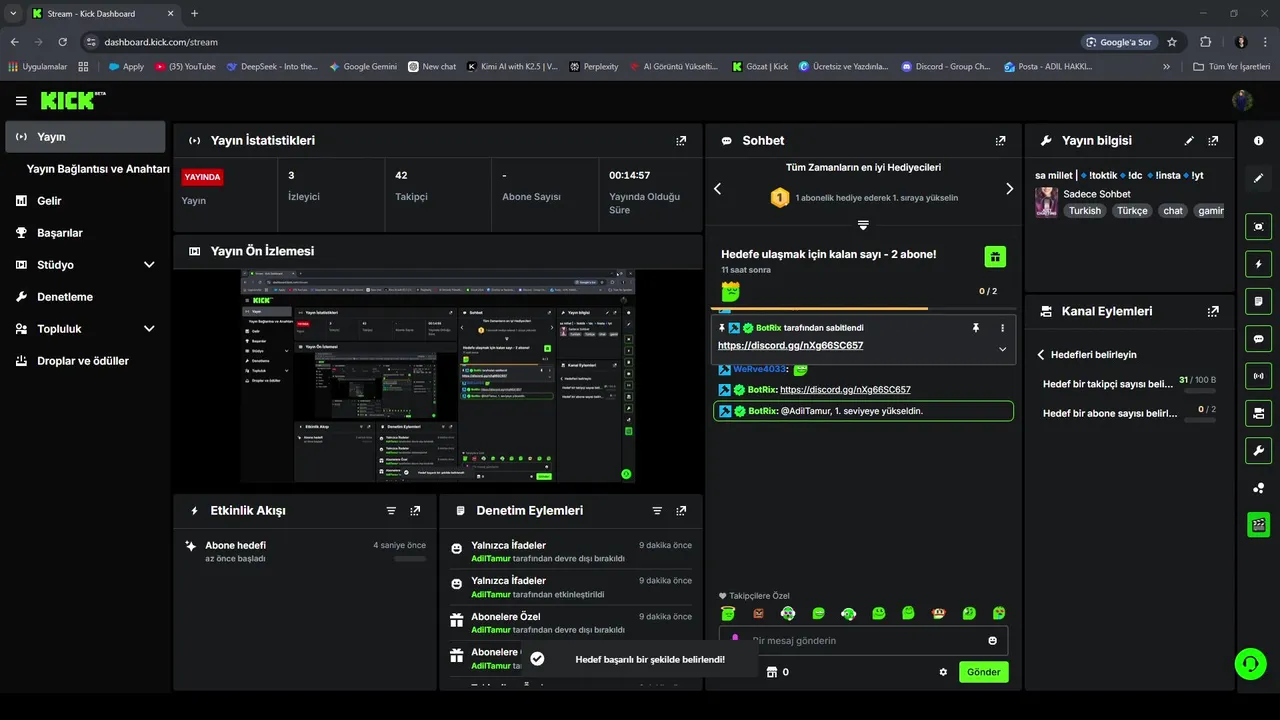Send the chat message with Gönder
Viewport: 1280px width, 720px height.
tap(983, 672)
